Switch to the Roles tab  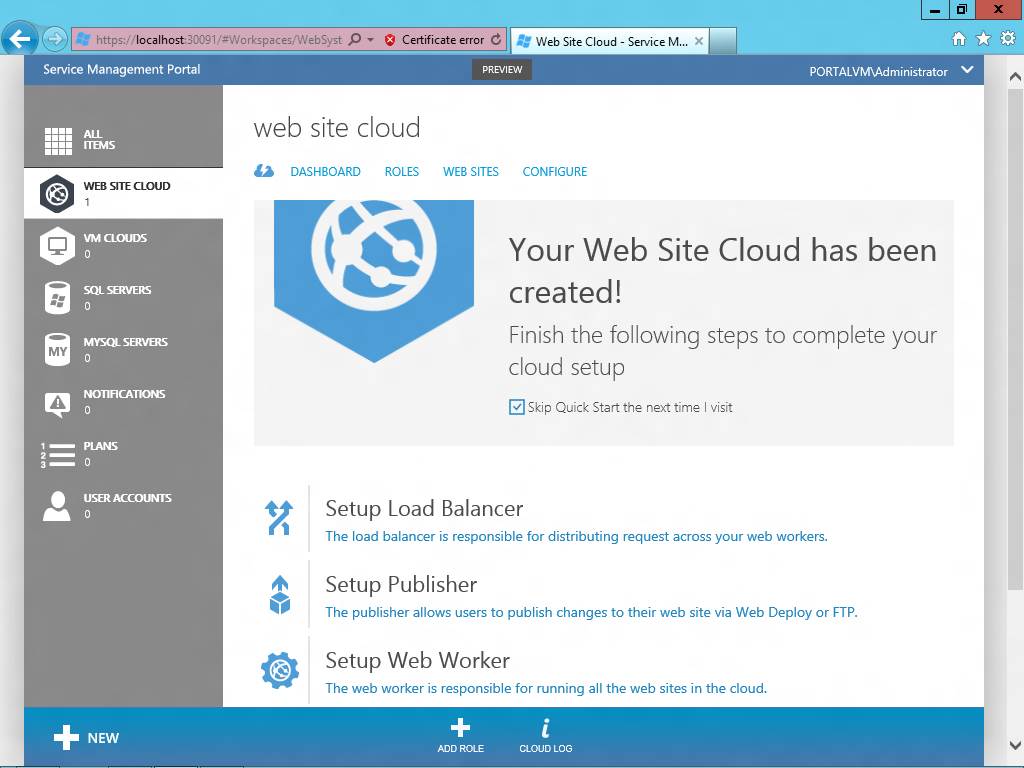click(402, 172)
